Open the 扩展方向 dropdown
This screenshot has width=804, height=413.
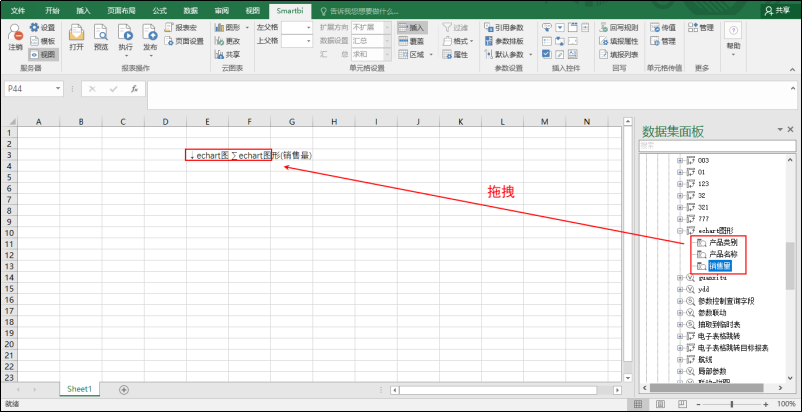[387, 27]
